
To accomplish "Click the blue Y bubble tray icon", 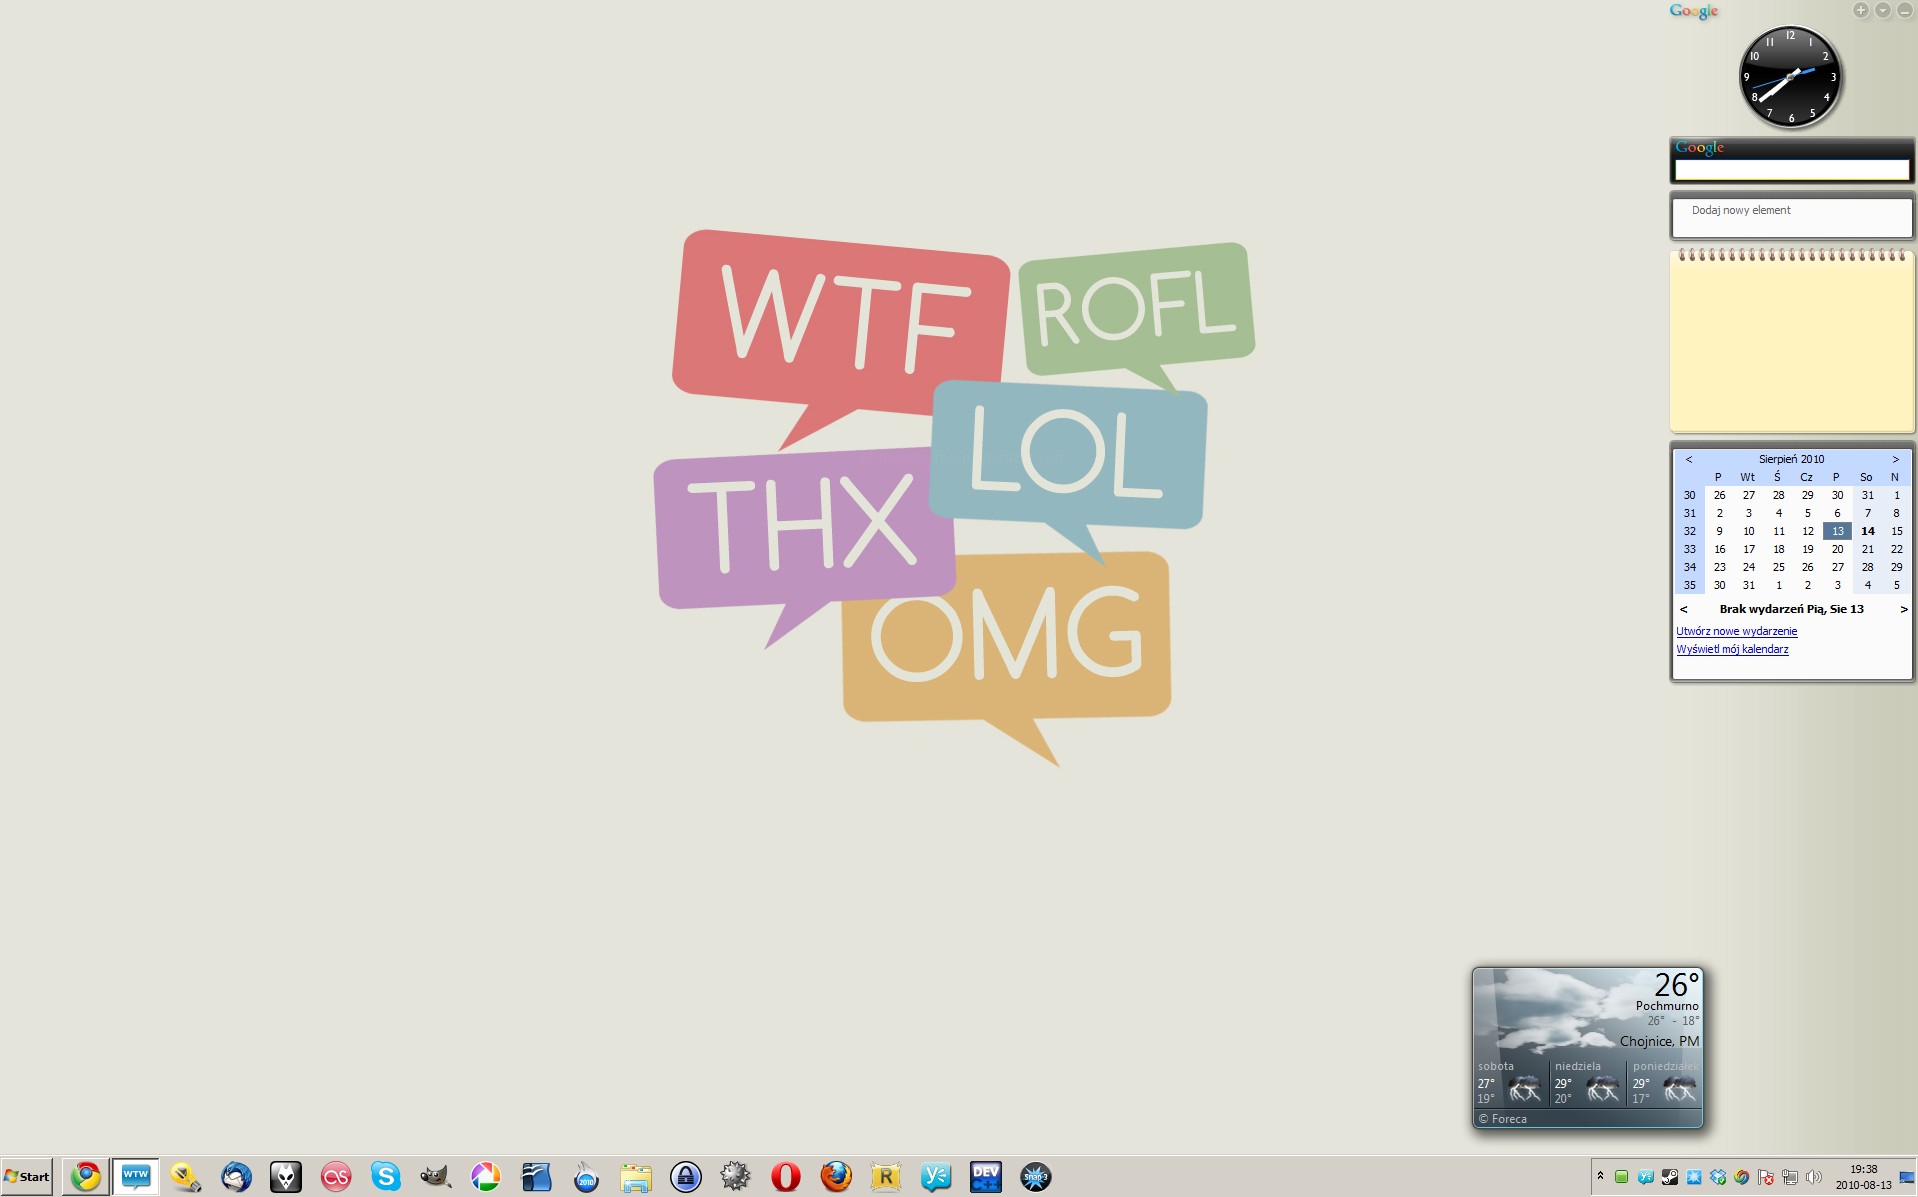I will (1646, 1177).
